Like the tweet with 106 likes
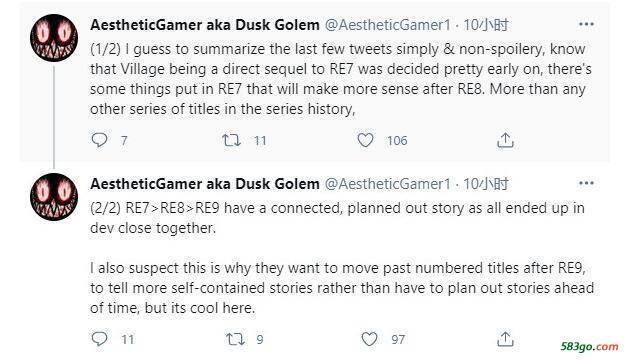 click(x=365, y=140)
